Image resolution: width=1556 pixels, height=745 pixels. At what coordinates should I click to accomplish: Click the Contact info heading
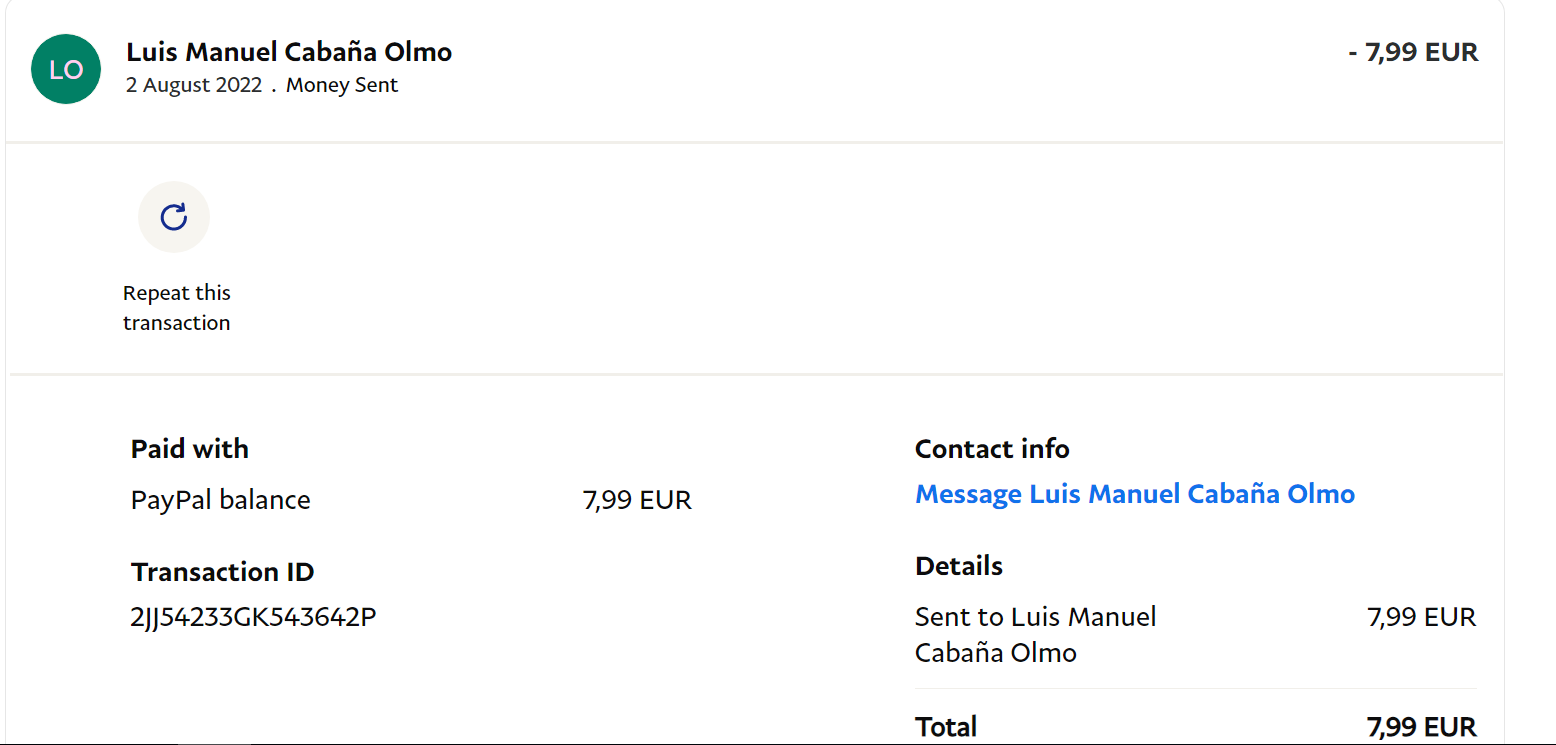tap(992, 449)
